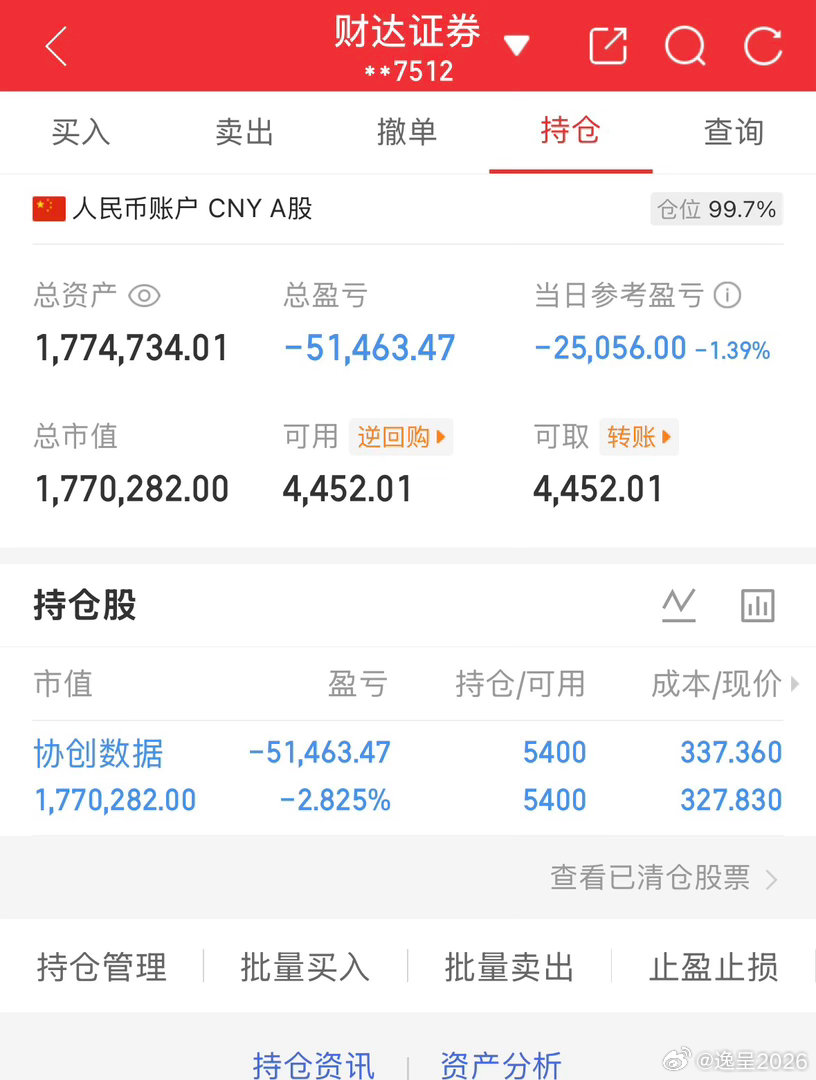
Task: Open the 逆回购 button
Action: click(x=401, y=437)
